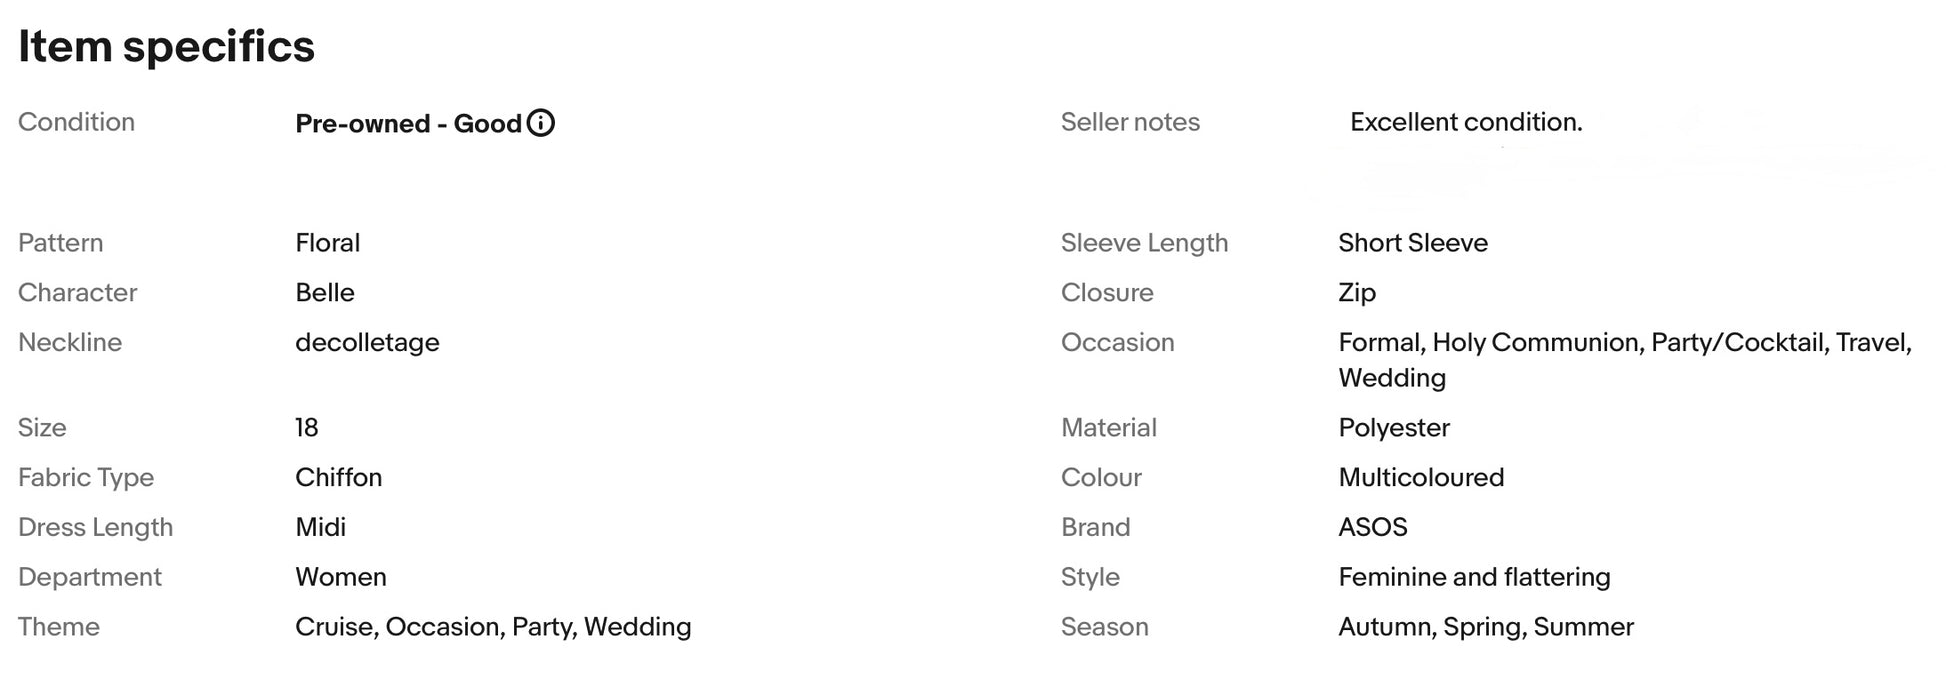Screen dimensions: 1946x679
Task: Click the Polyester material value
Action: [x=1394, y=428]
